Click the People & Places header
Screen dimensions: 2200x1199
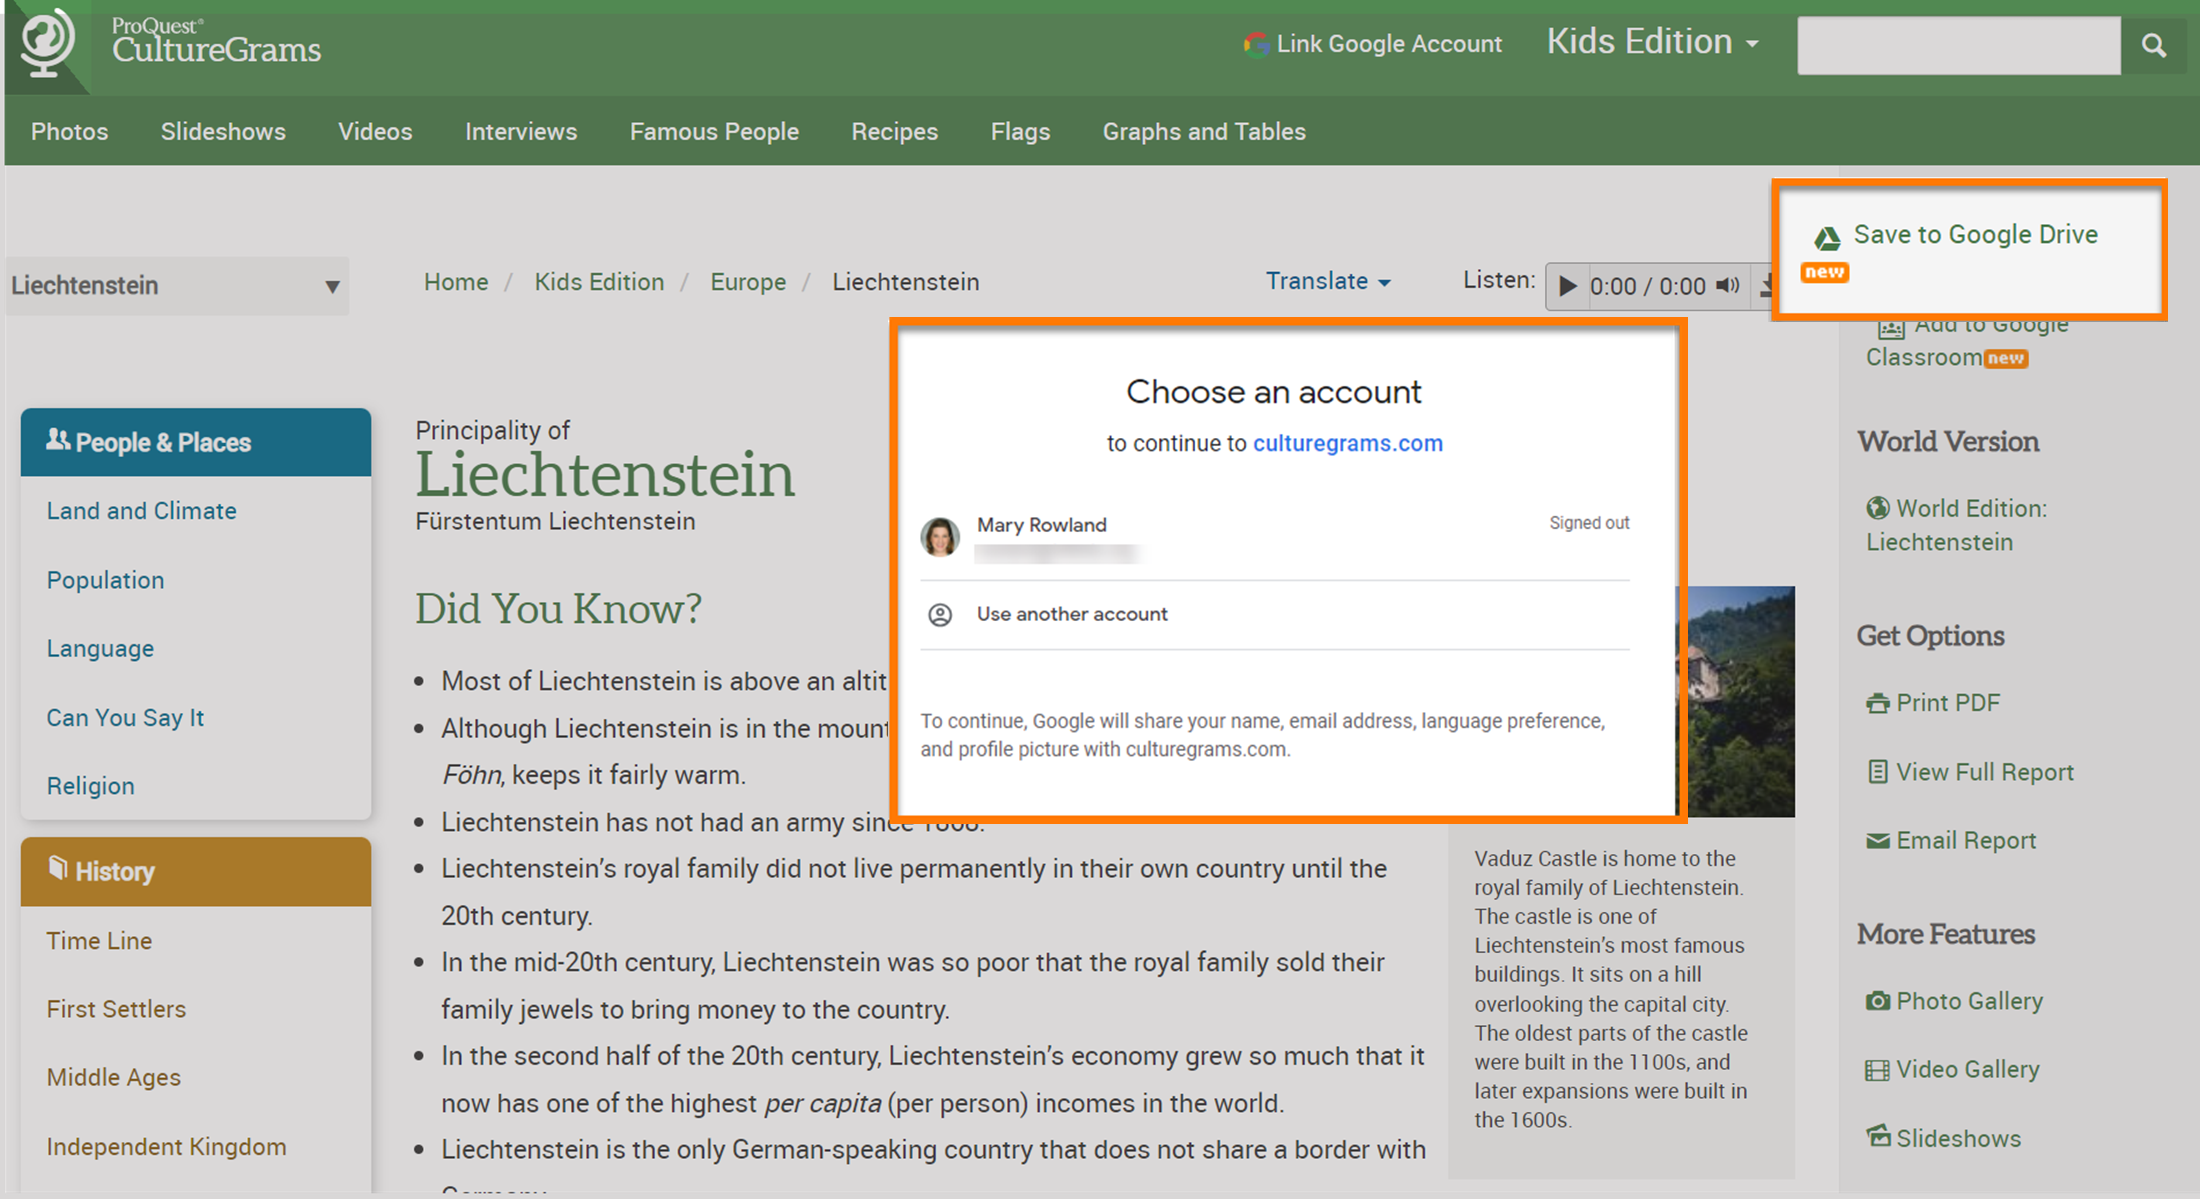[196, 442]
